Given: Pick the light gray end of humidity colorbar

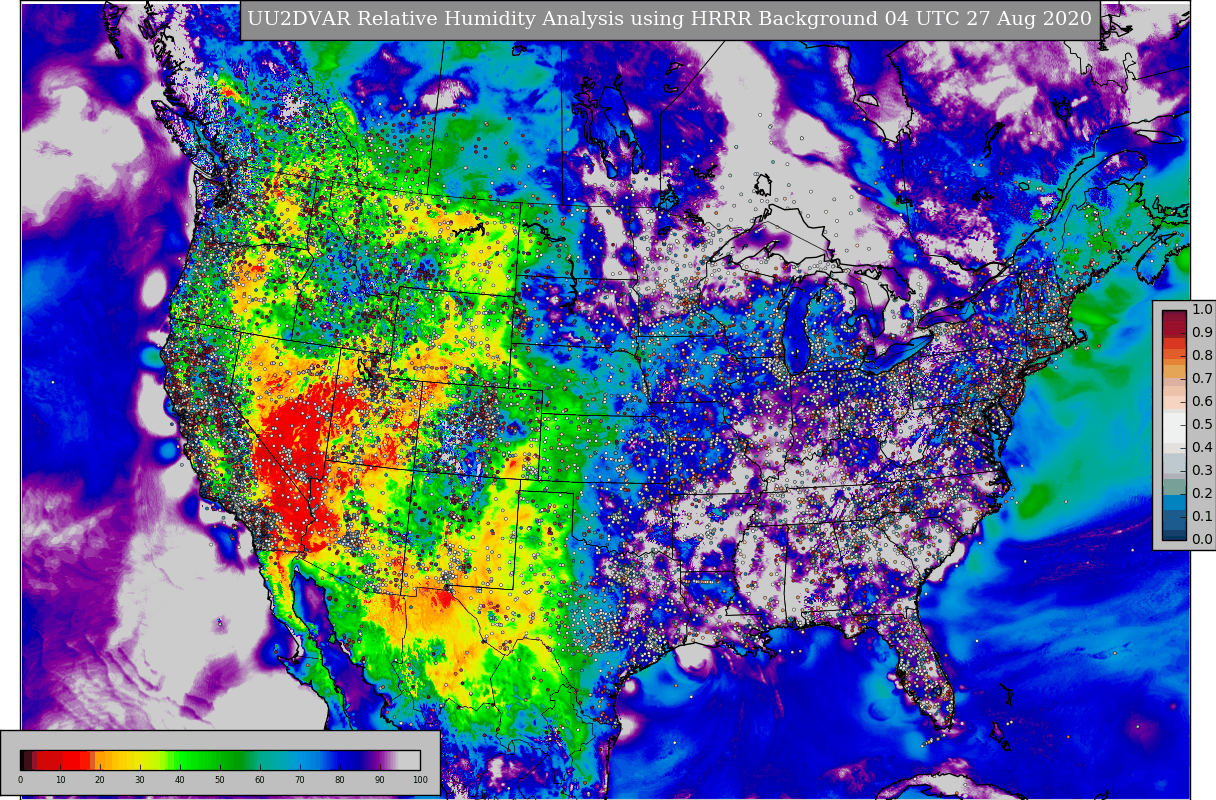Looking at the screenshot, I should pyautogui.click(x=410, y=760).
